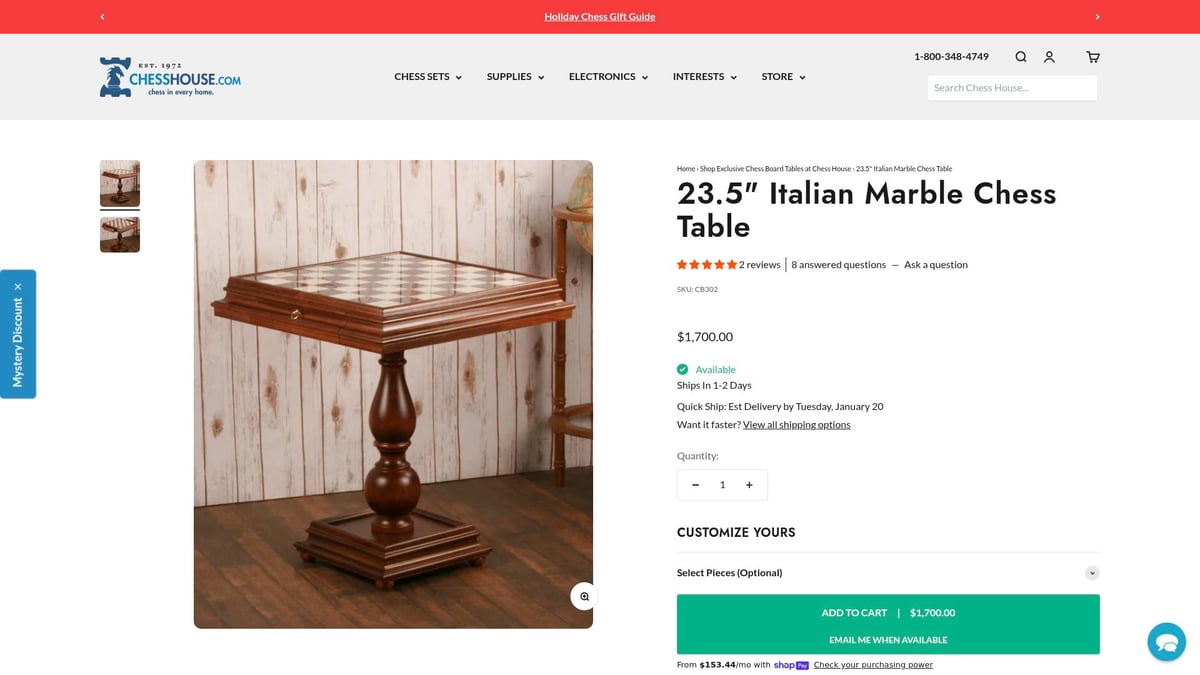Click the account icon in the header

(x=1049, y=57)
